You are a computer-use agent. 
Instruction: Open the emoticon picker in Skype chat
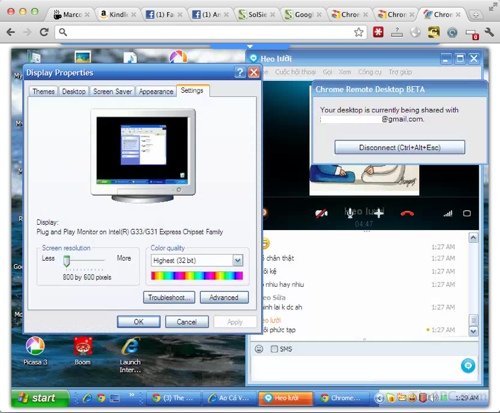(259, 349)
